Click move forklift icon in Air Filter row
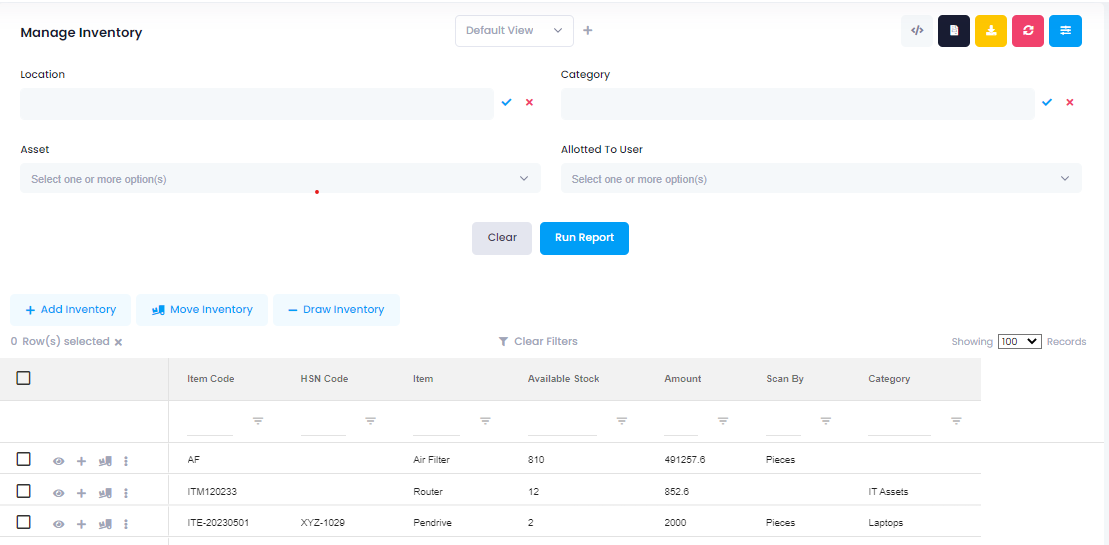 pos(105,461)
